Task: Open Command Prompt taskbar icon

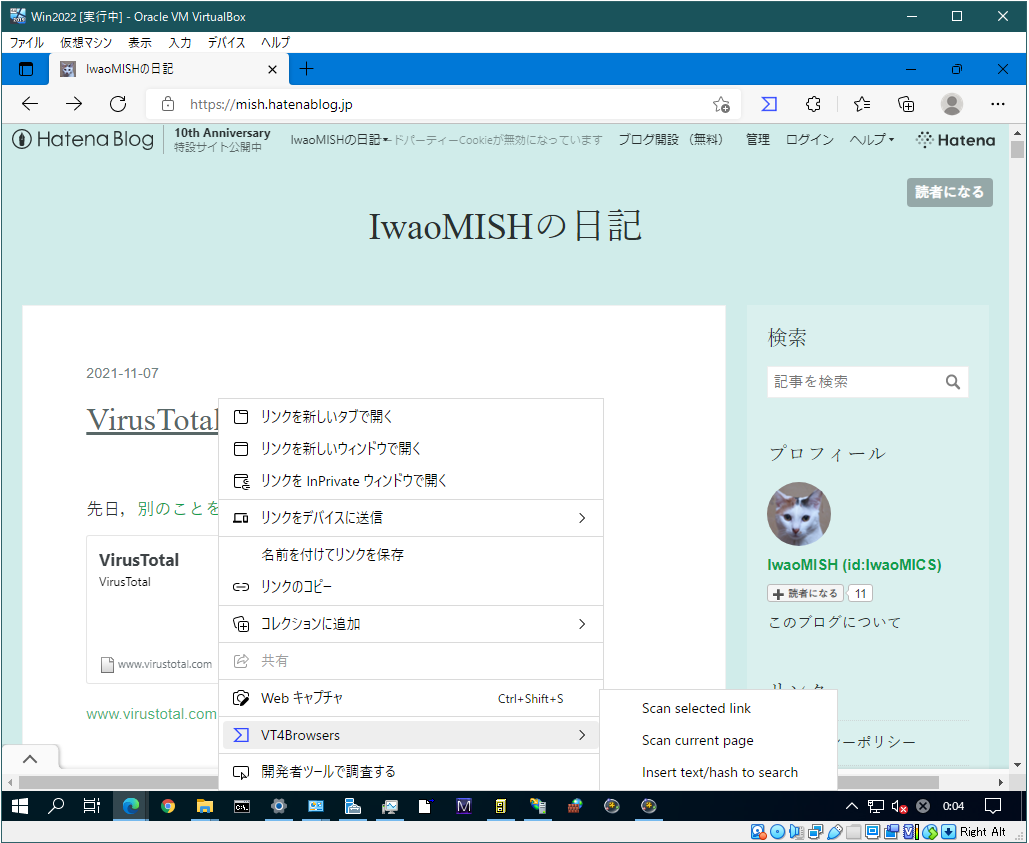Action: pos(242,806)
